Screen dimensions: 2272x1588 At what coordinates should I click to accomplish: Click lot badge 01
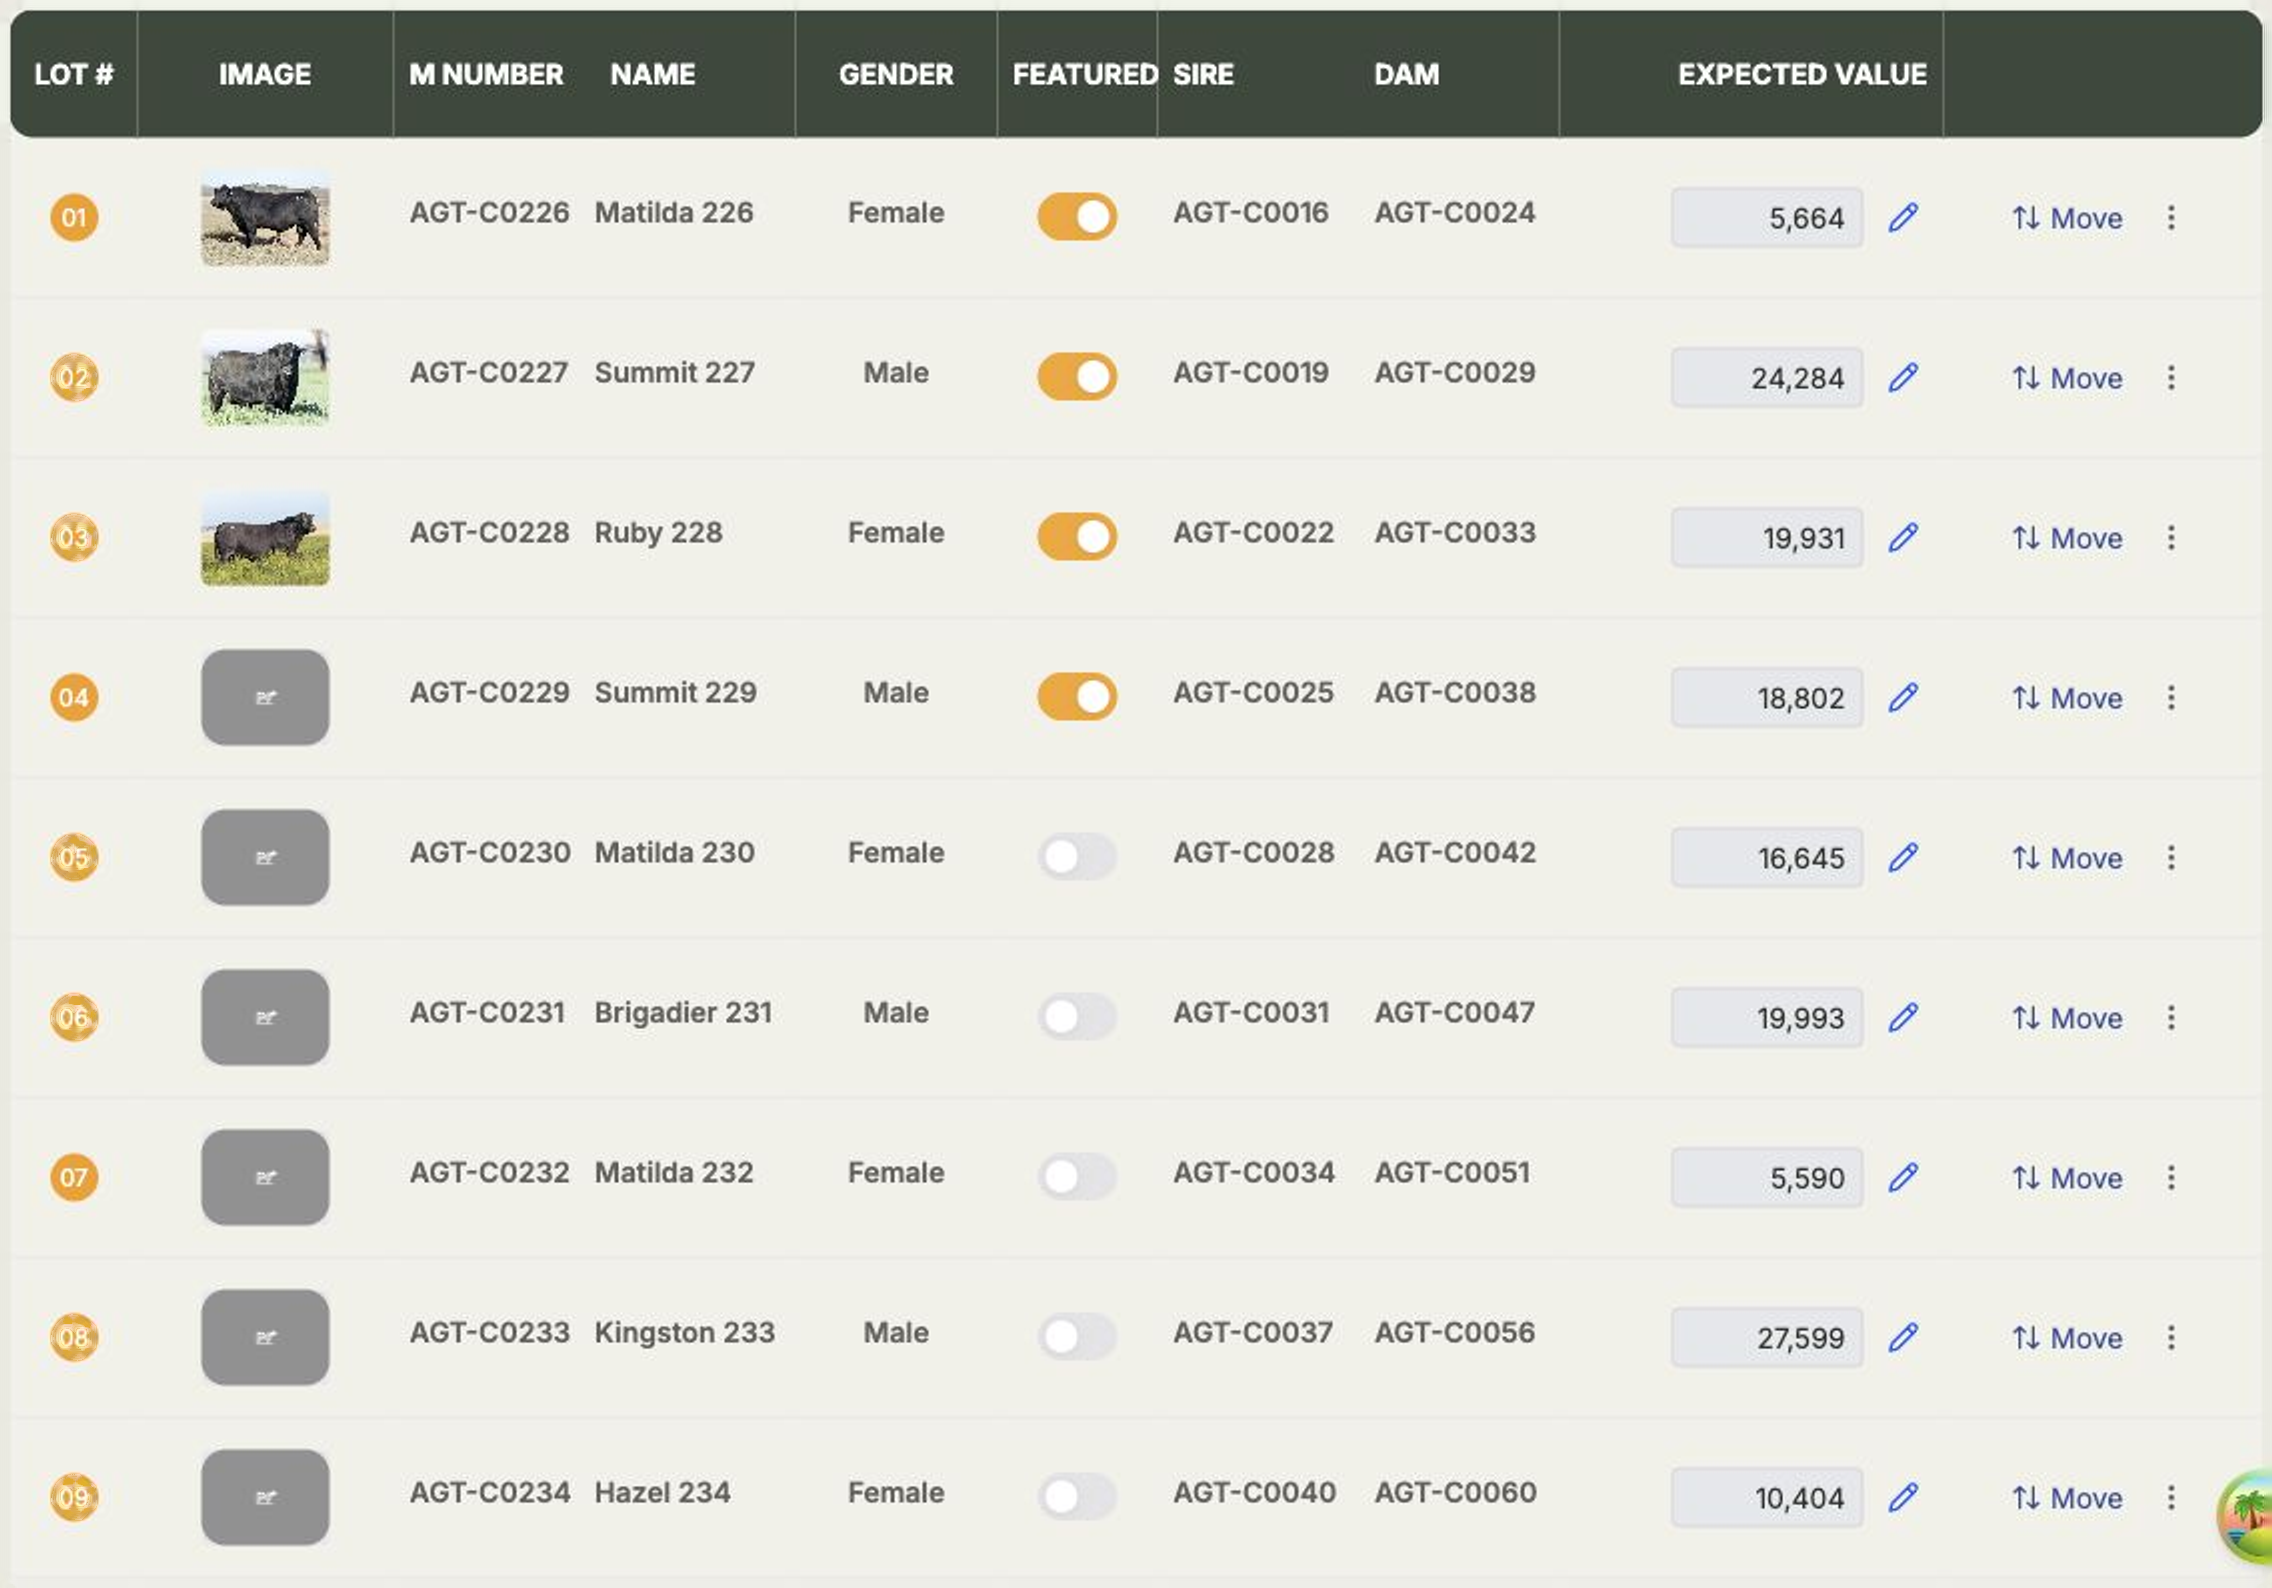[x=74, y=217]
